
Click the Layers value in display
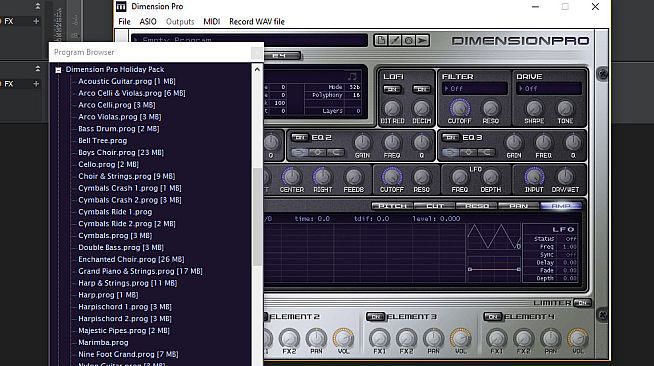(358, 111)
